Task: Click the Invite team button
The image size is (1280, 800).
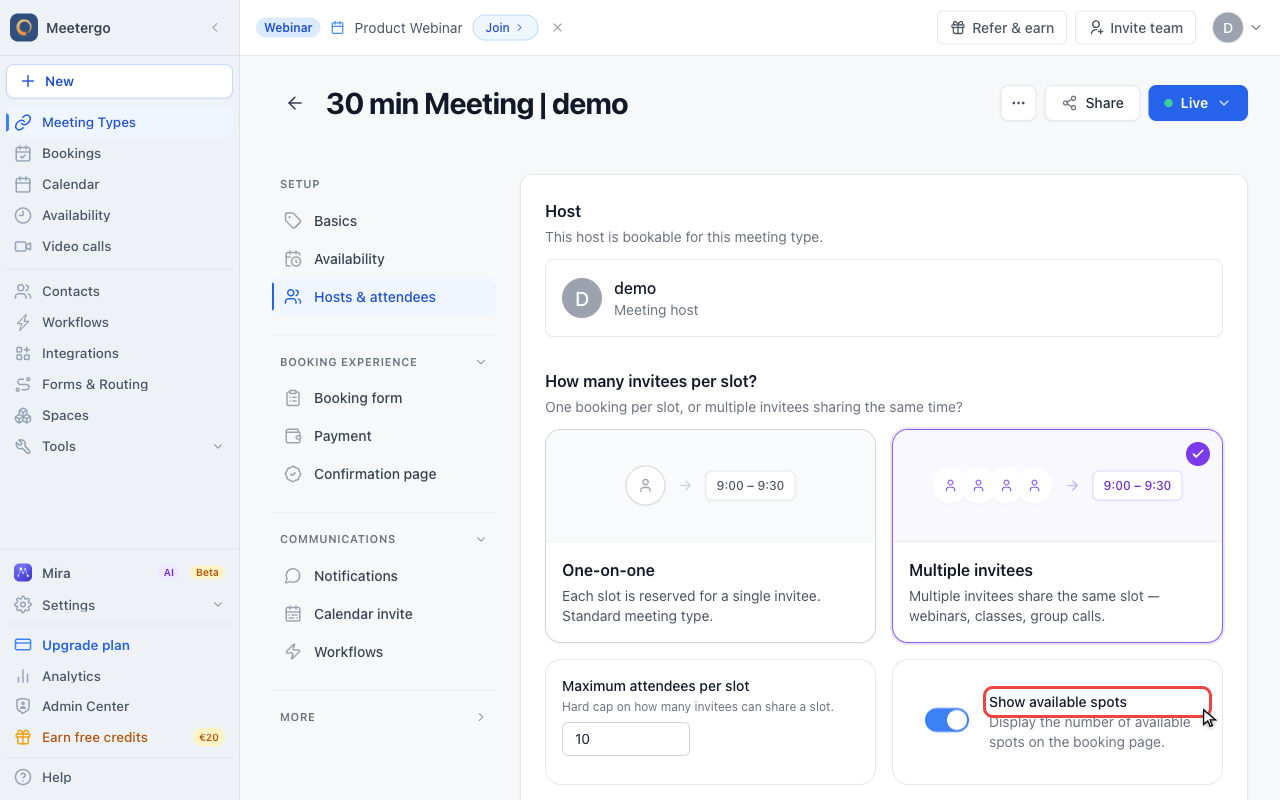Action: coord(1136,28)
